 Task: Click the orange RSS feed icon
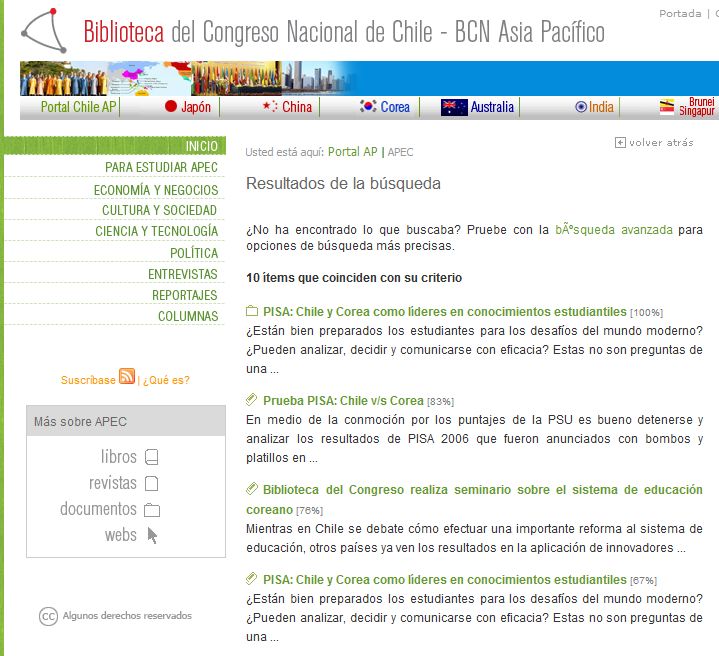coord(127,376)
